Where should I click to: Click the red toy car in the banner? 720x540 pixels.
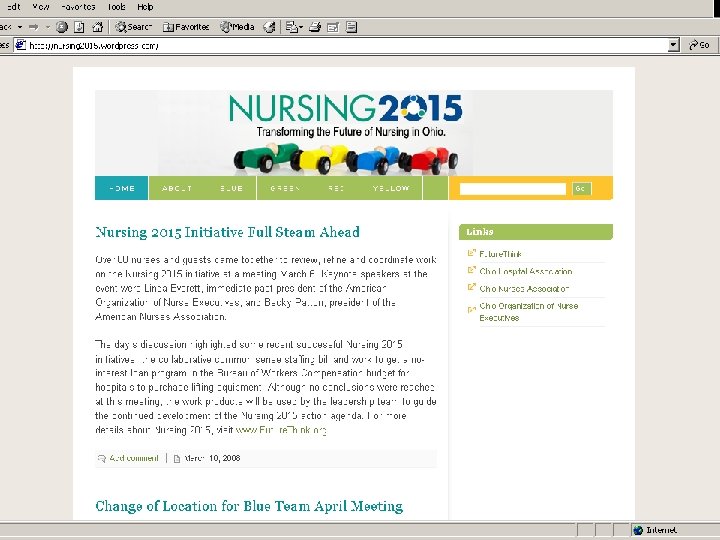point(429,160)
